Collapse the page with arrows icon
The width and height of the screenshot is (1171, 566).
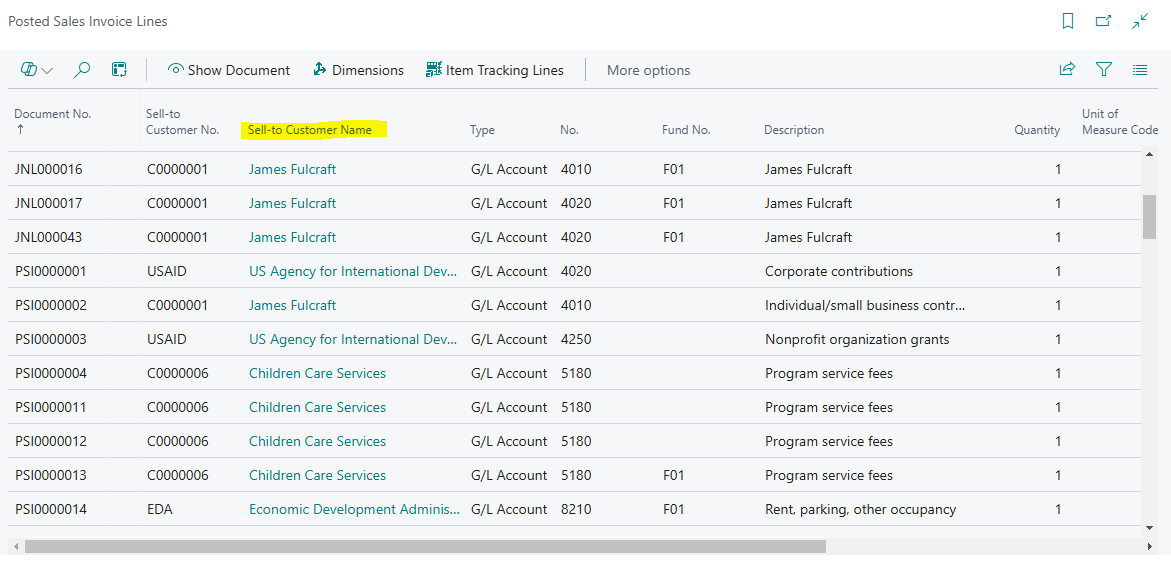[x=1140, y=22]
